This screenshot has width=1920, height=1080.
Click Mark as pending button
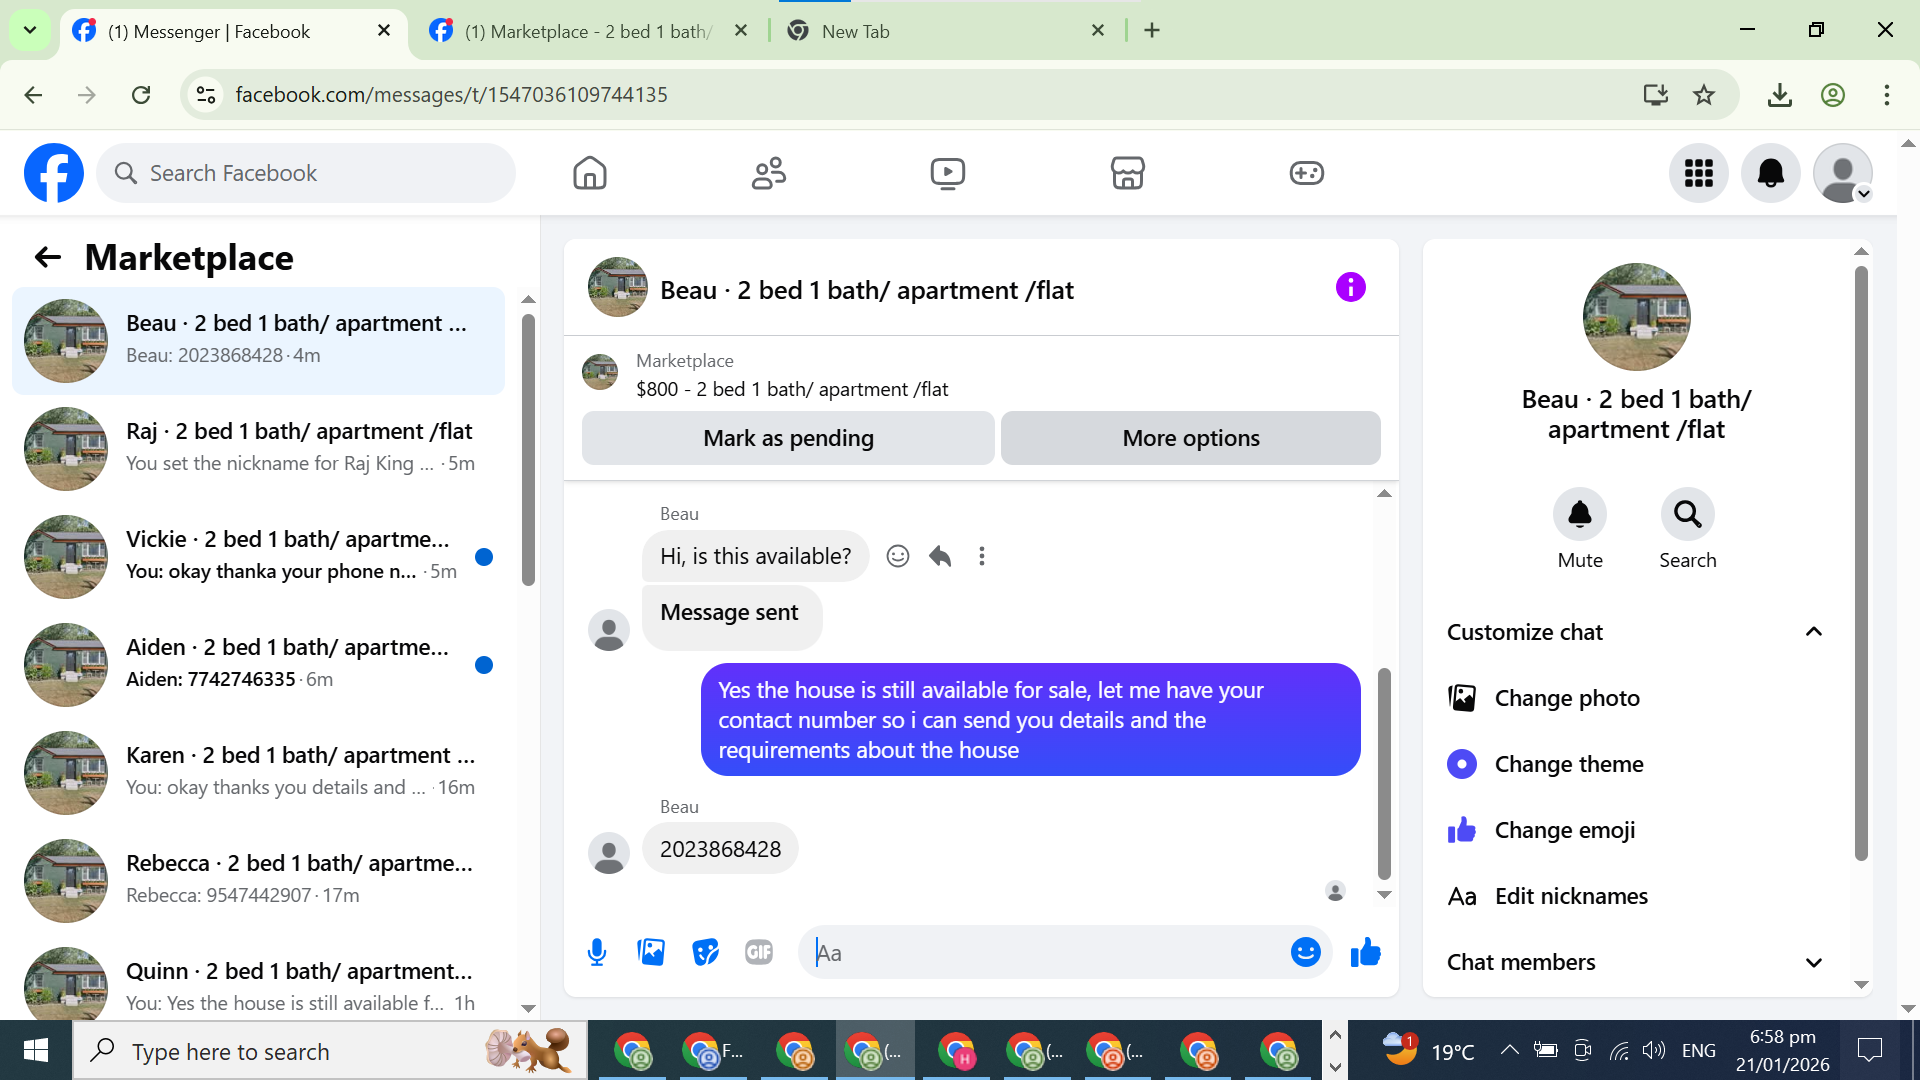(788, 438)
